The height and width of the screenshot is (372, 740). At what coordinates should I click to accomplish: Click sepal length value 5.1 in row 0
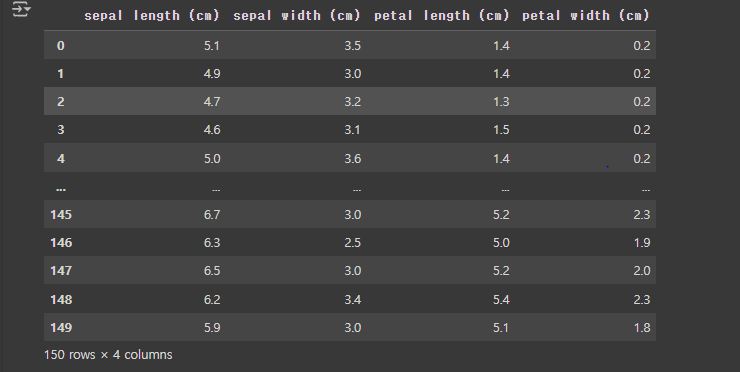212,46
